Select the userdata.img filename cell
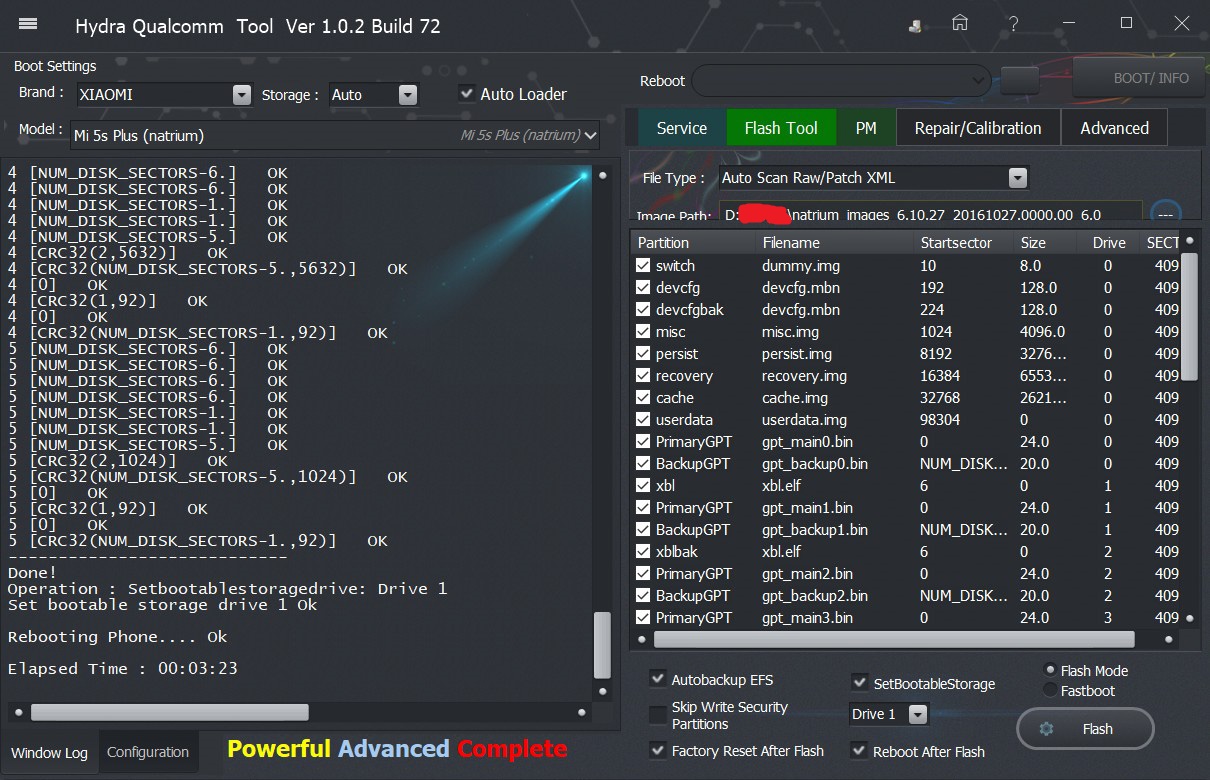Image resolution: width=1210 pixels, height=780 pixels. [804, 419]
